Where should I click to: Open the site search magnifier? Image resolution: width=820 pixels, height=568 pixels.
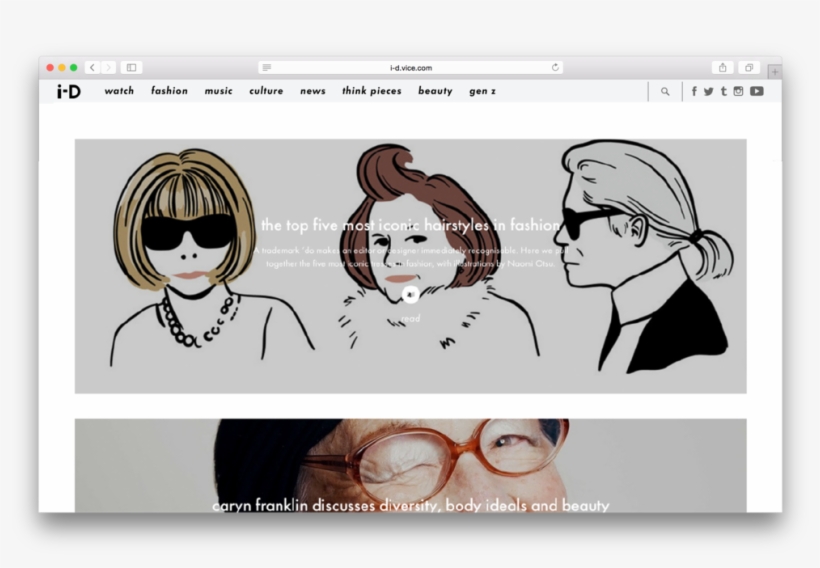point(665,92)
